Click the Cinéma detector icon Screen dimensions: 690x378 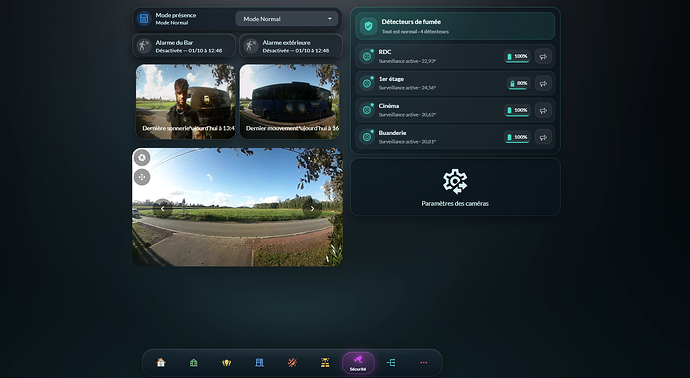coord(367,110)
